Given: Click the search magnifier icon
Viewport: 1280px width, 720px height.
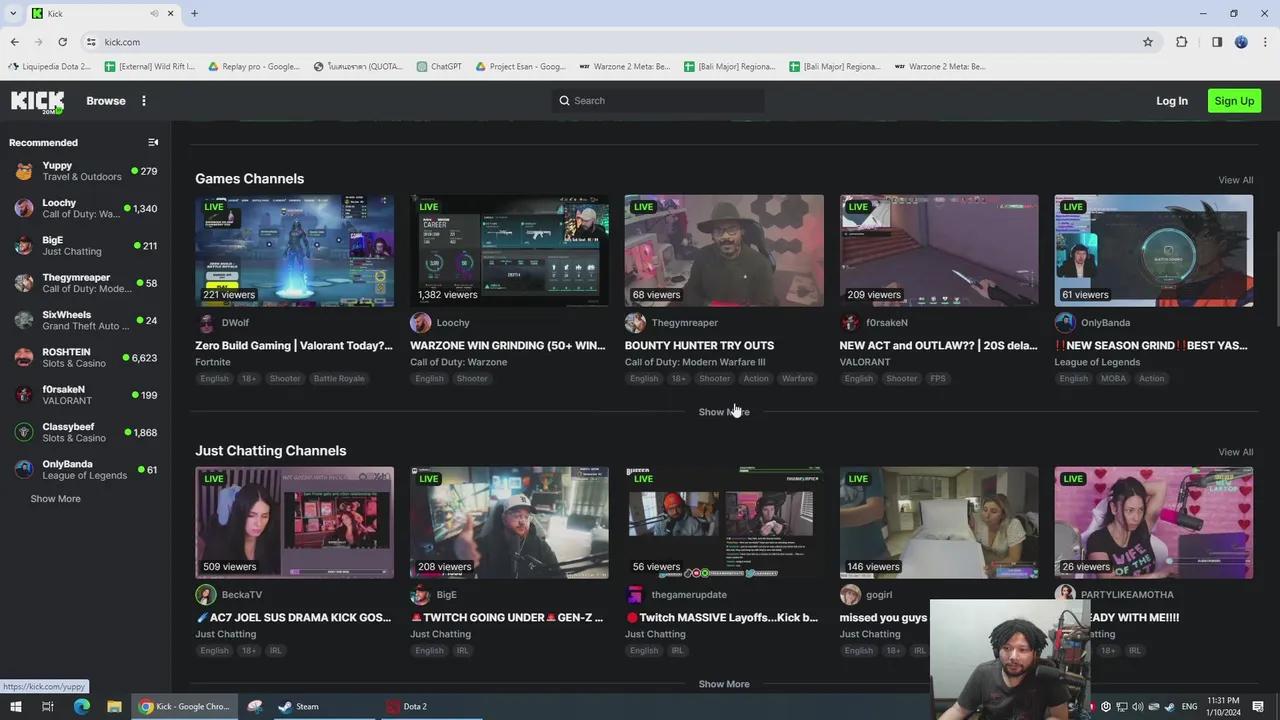Looking at the screenshot, I should (565, 100).
